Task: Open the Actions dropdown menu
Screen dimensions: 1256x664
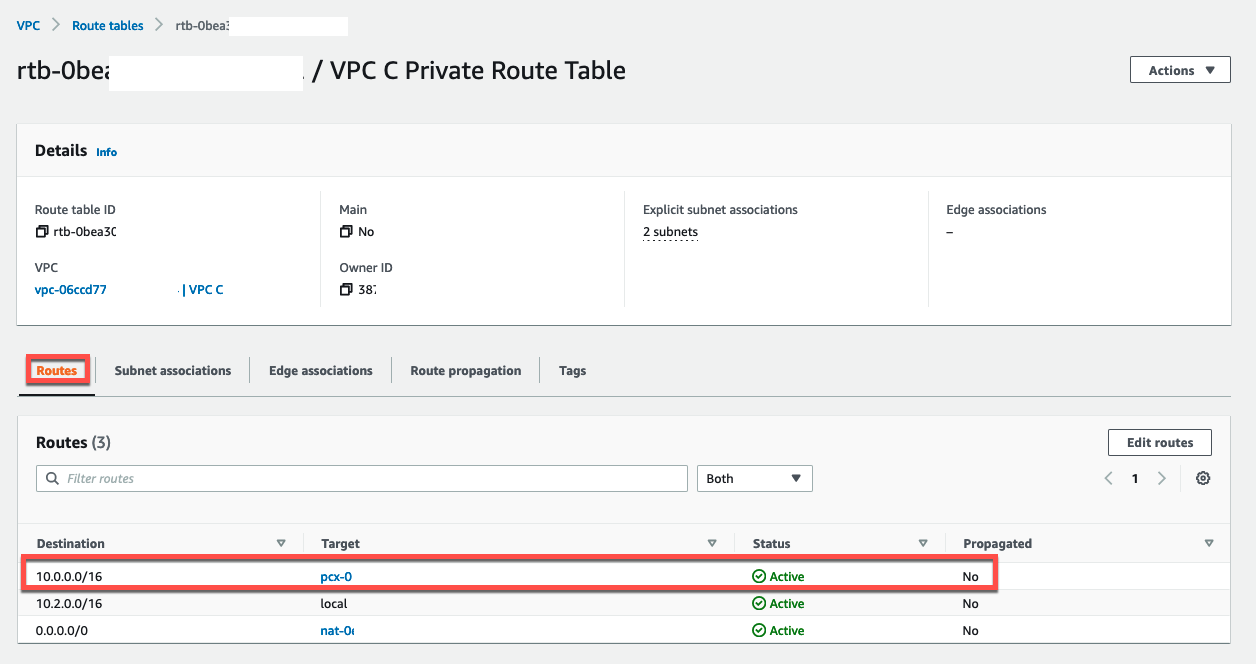Action: pos(1180,70)
